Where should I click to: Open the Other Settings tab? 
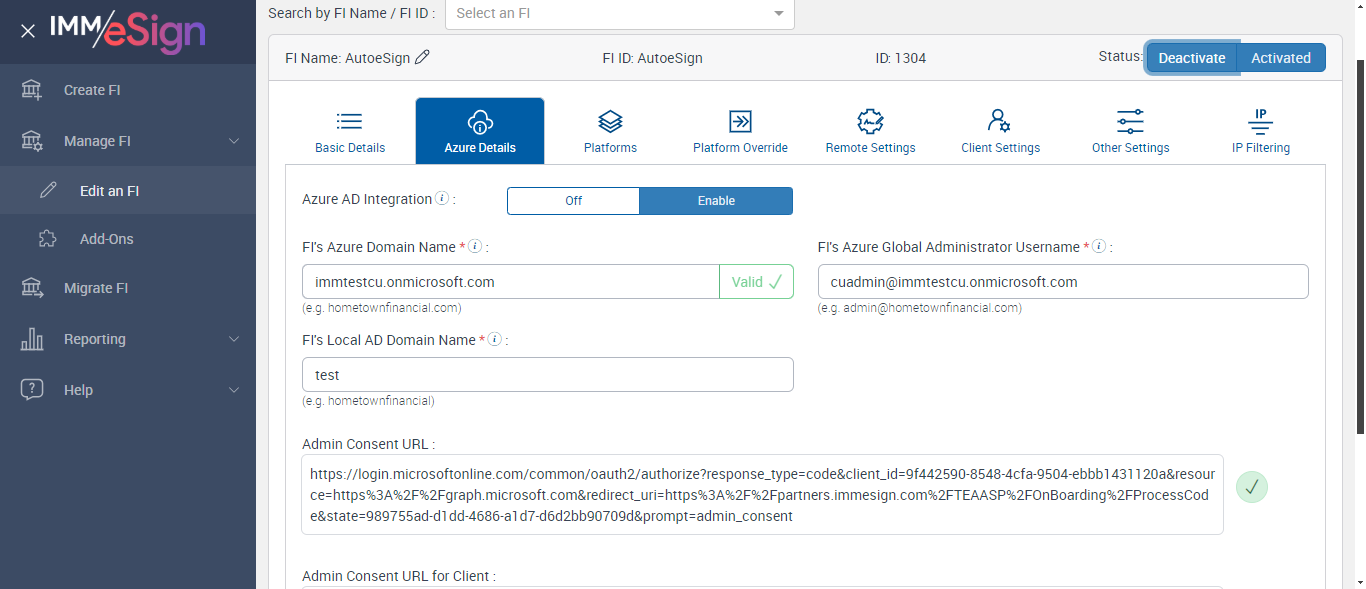1130,131
